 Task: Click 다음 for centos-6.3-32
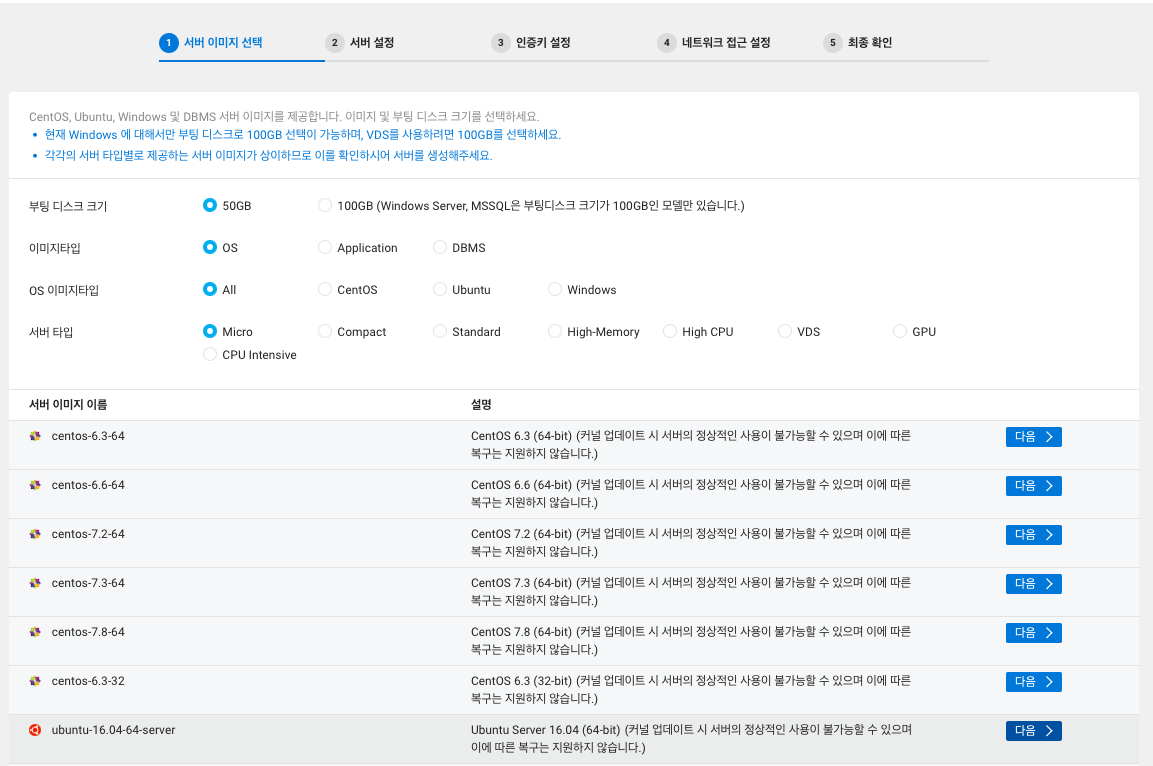tap(1033, 681)
